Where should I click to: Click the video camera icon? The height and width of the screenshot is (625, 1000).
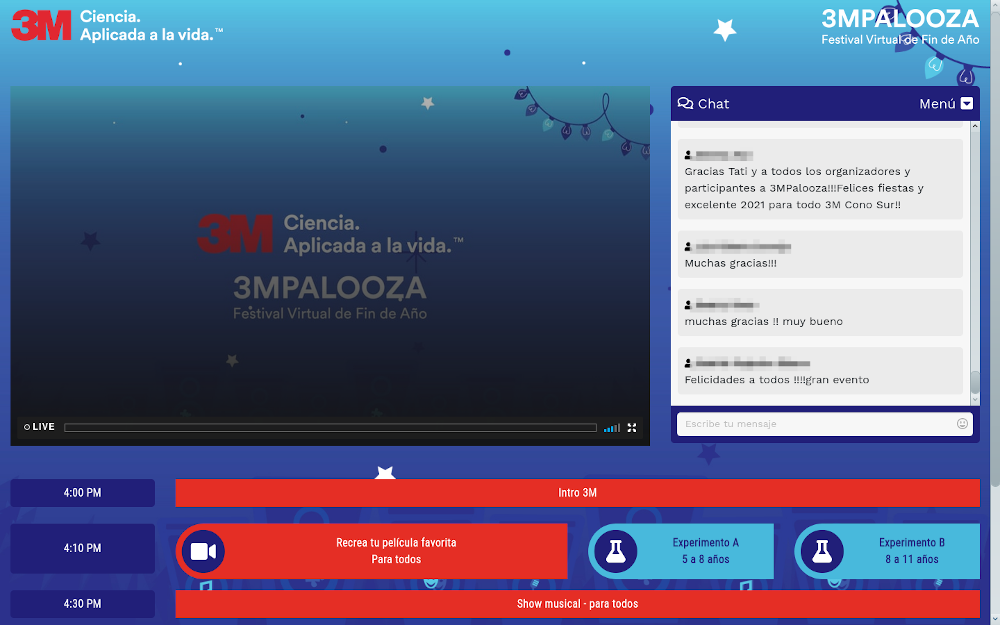(203, 551)
